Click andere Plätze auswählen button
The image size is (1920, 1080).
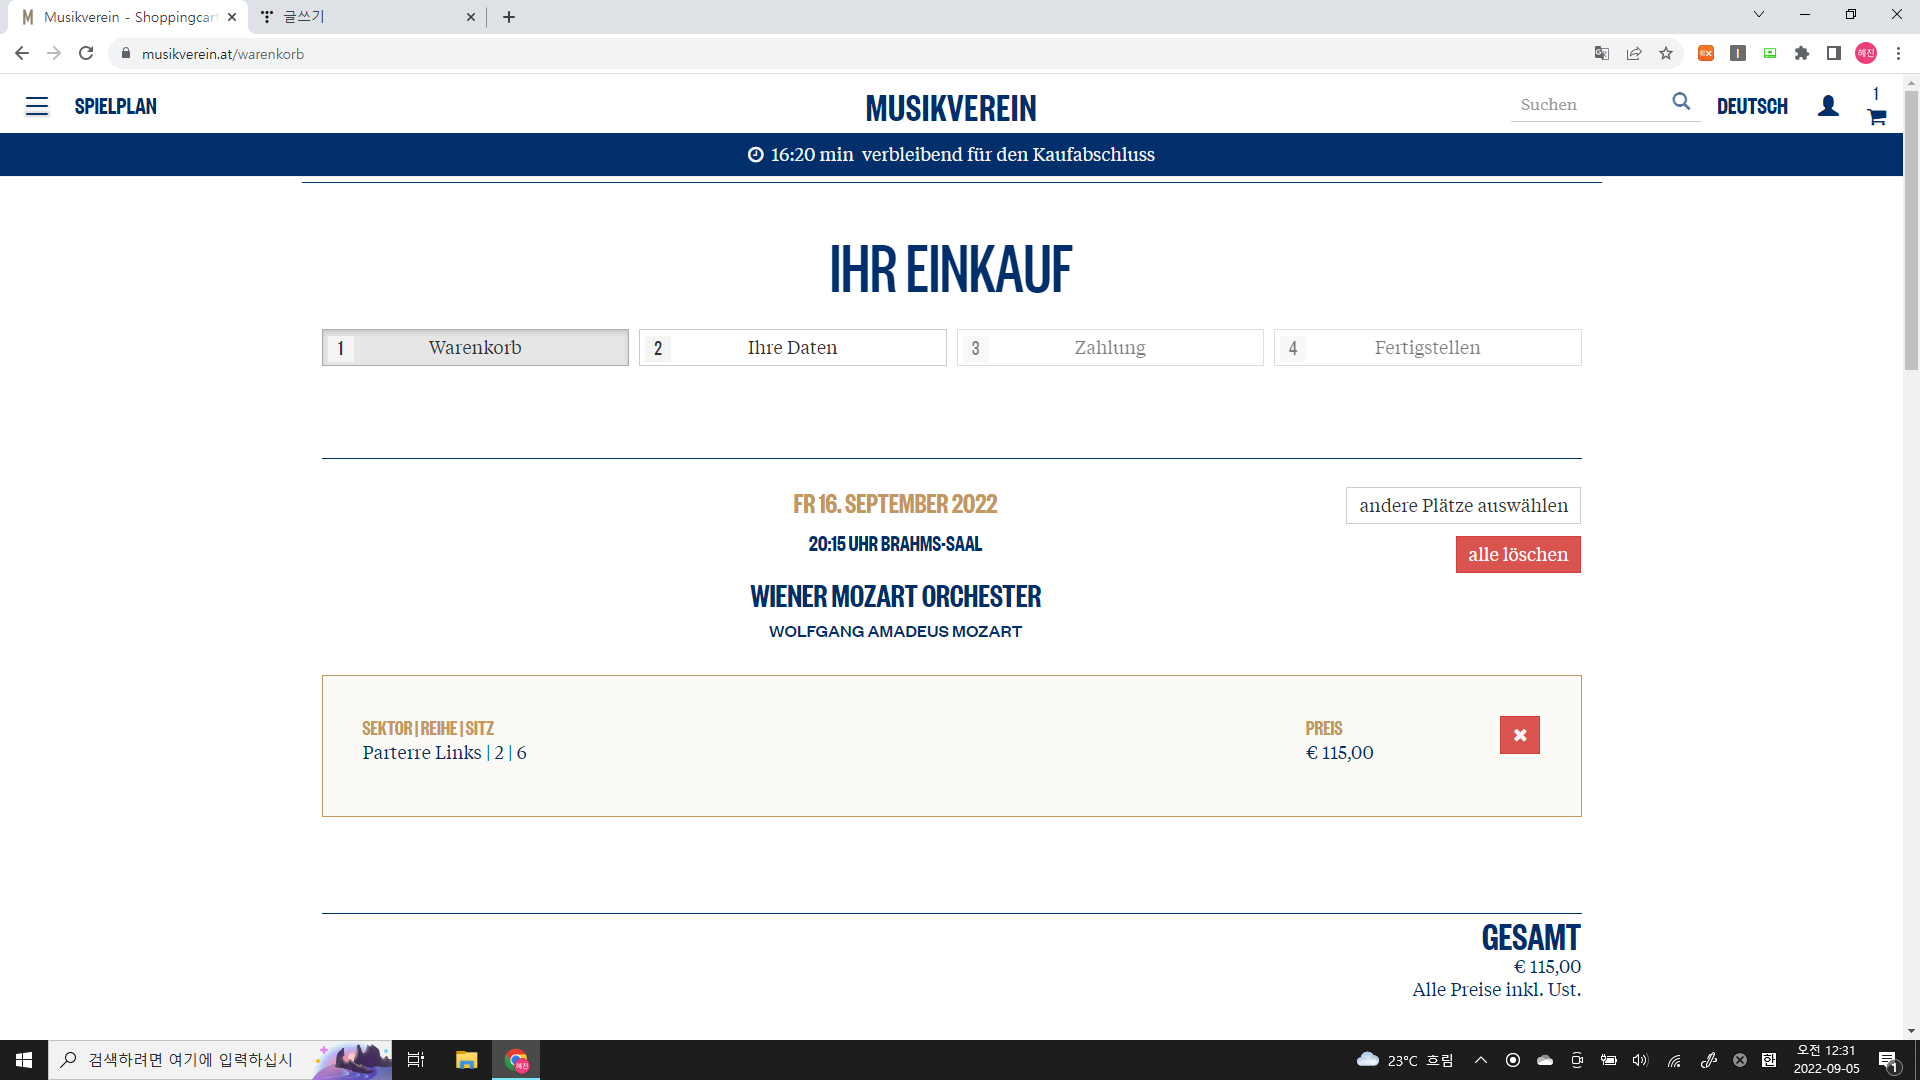(x=1463, y=506)
